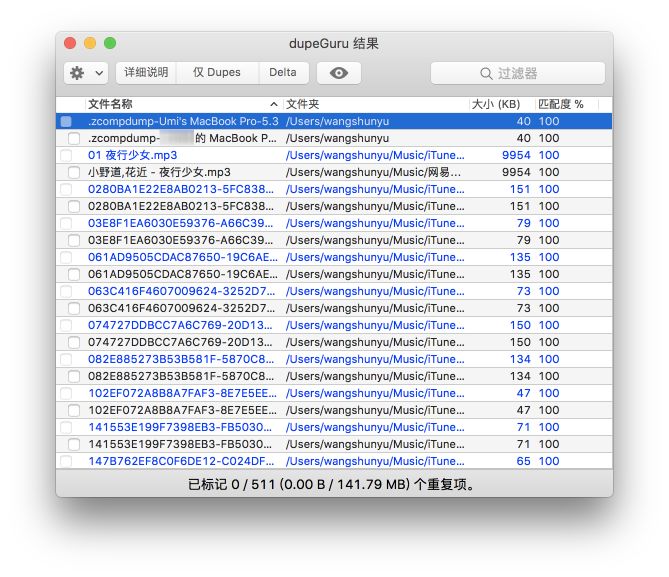The image size is (669, 577).
Task: Check the black 061AD9505CDAC87650 duplicate checkbox
Action: [74, 274]
